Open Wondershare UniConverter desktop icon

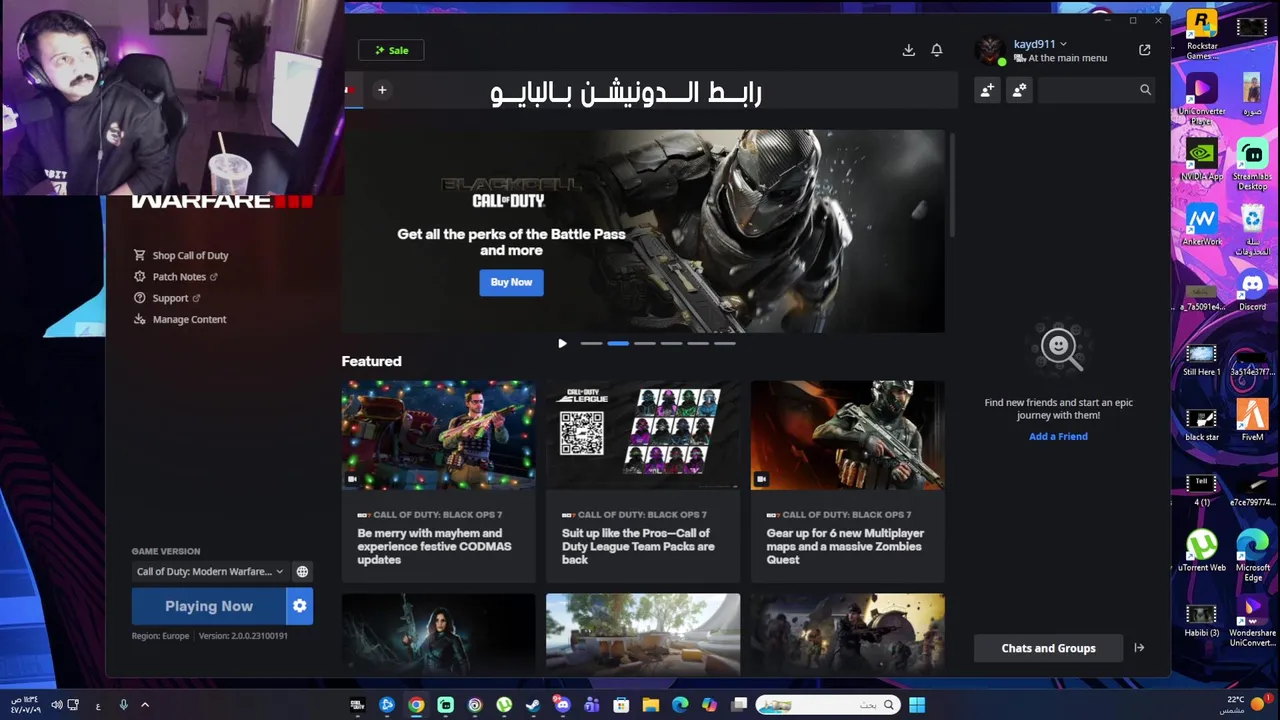pyautogui.click(x=1252, y=620)
